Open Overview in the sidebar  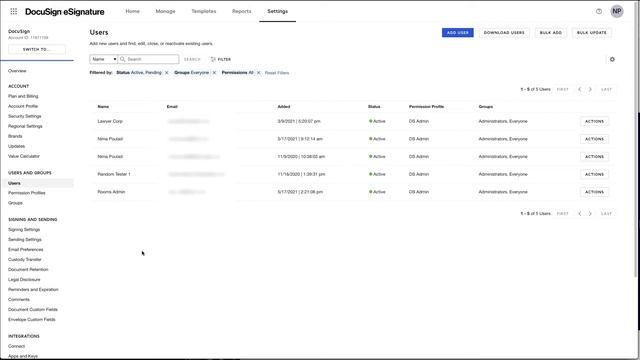coord(17,71)
